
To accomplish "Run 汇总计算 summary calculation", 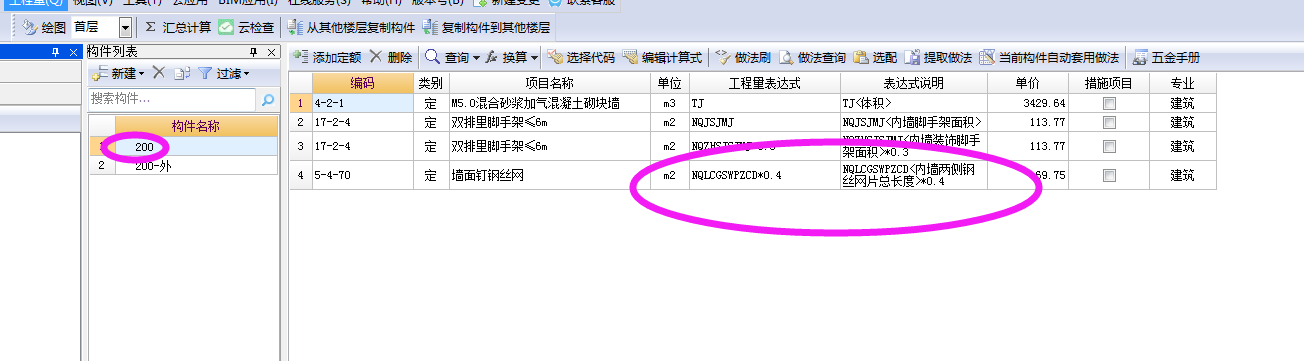I will coord(178,27).
